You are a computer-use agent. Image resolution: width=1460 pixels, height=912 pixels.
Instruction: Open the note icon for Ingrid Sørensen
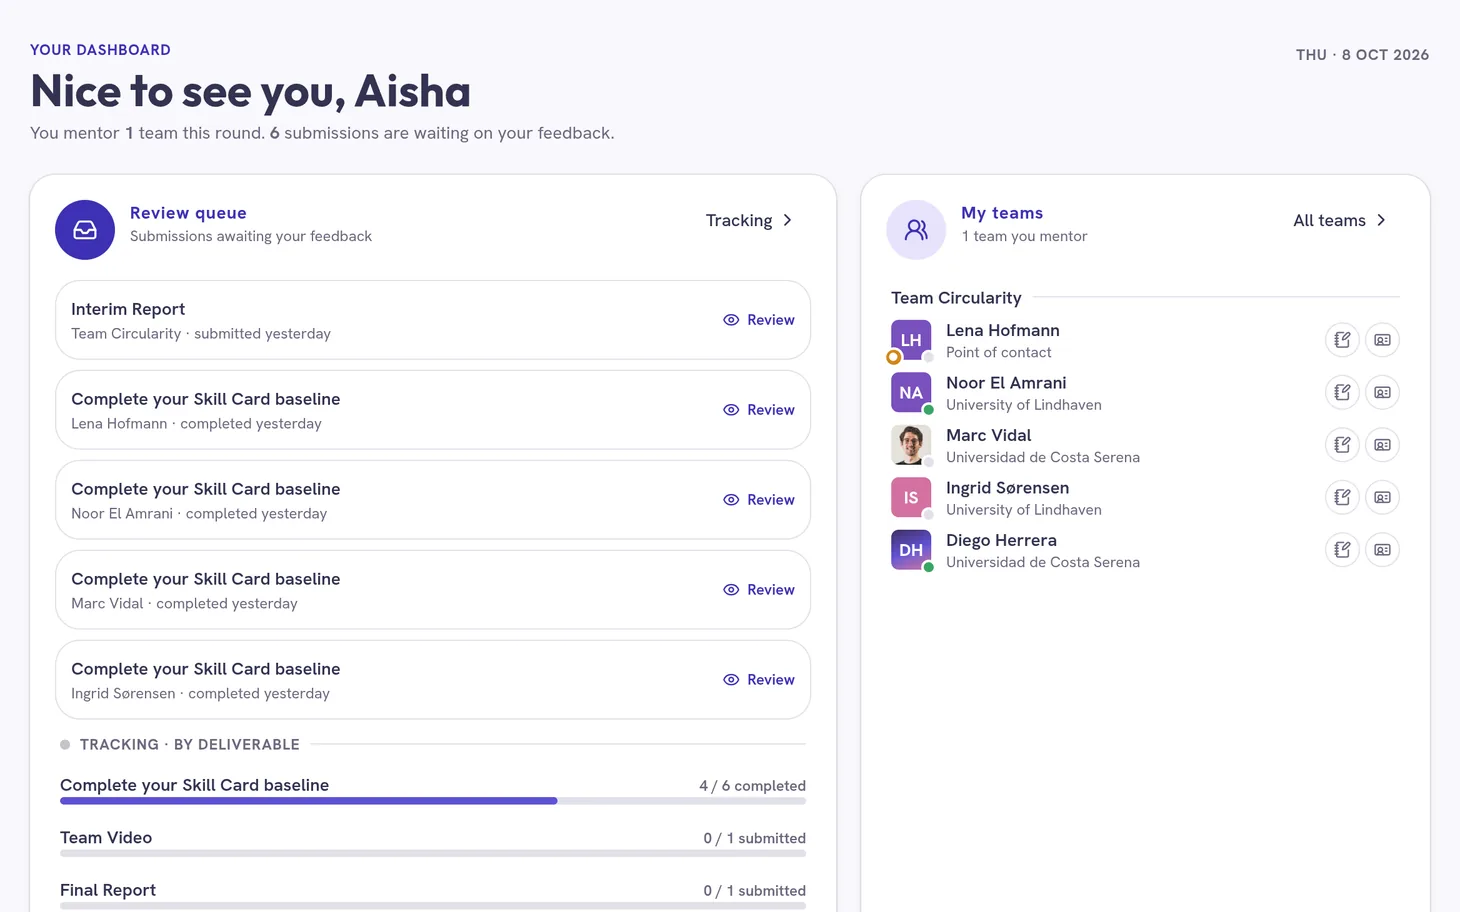click(x=1342, y=497)
